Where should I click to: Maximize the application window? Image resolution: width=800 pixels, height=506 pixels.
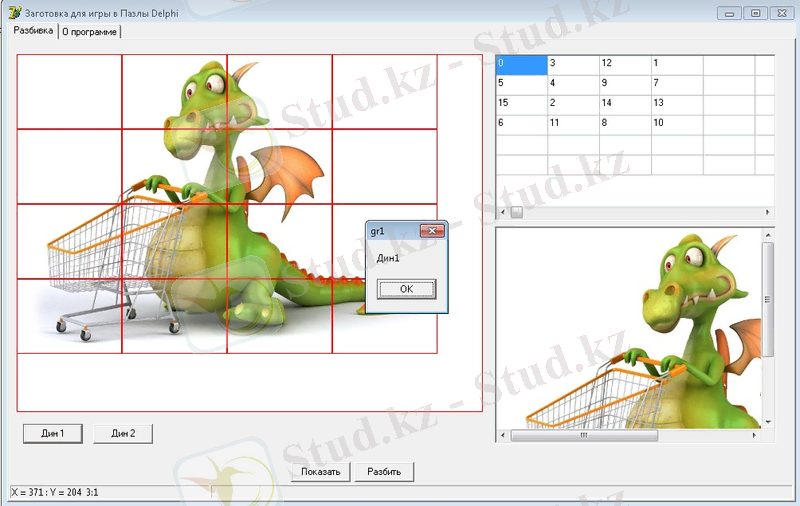click(755, 13)
